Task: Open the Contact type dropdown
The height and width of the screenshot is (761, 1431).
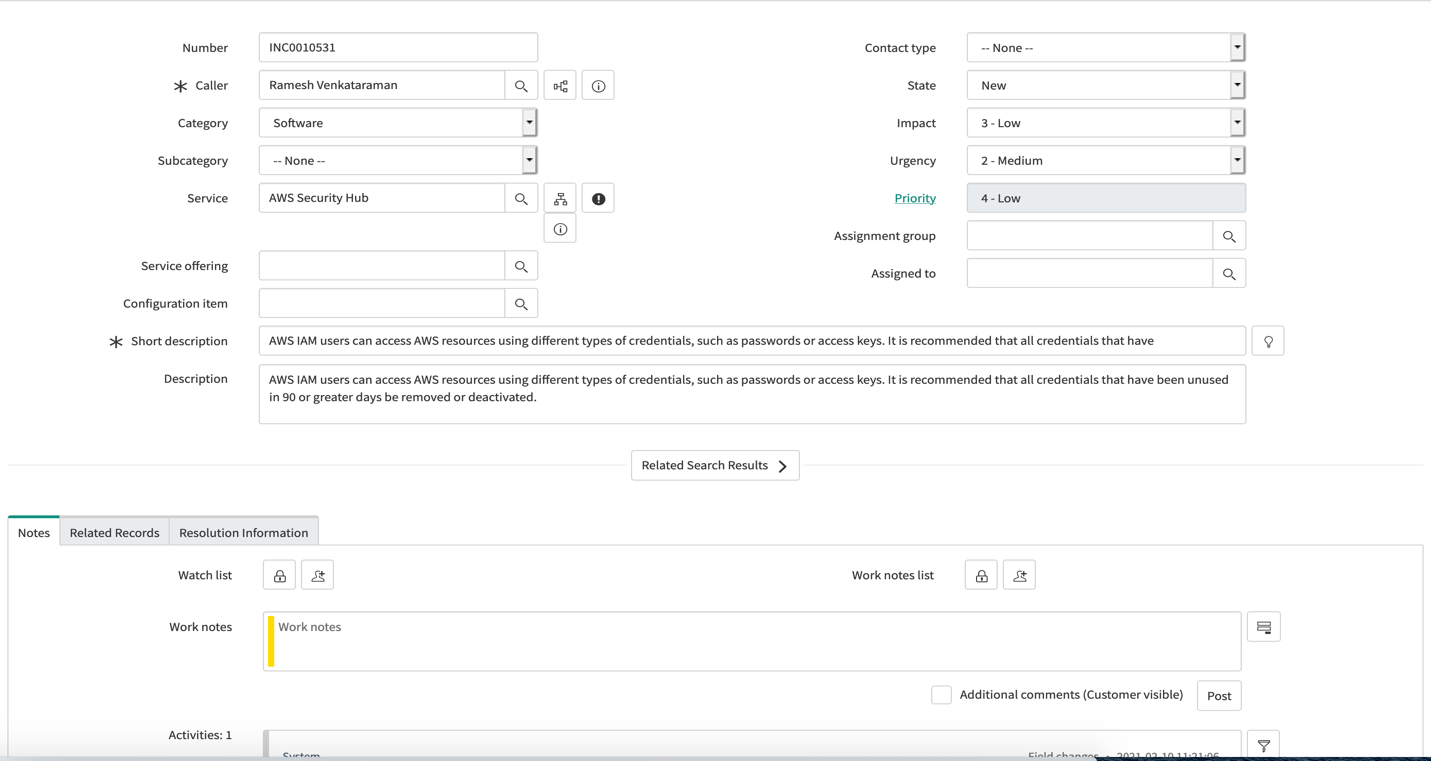Action: 1237,47
